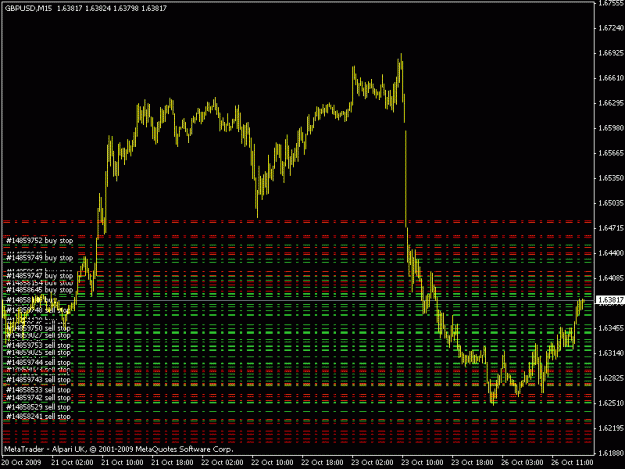
Task: Select the #14859743 sell stop order label
Action: coord(38,380)
